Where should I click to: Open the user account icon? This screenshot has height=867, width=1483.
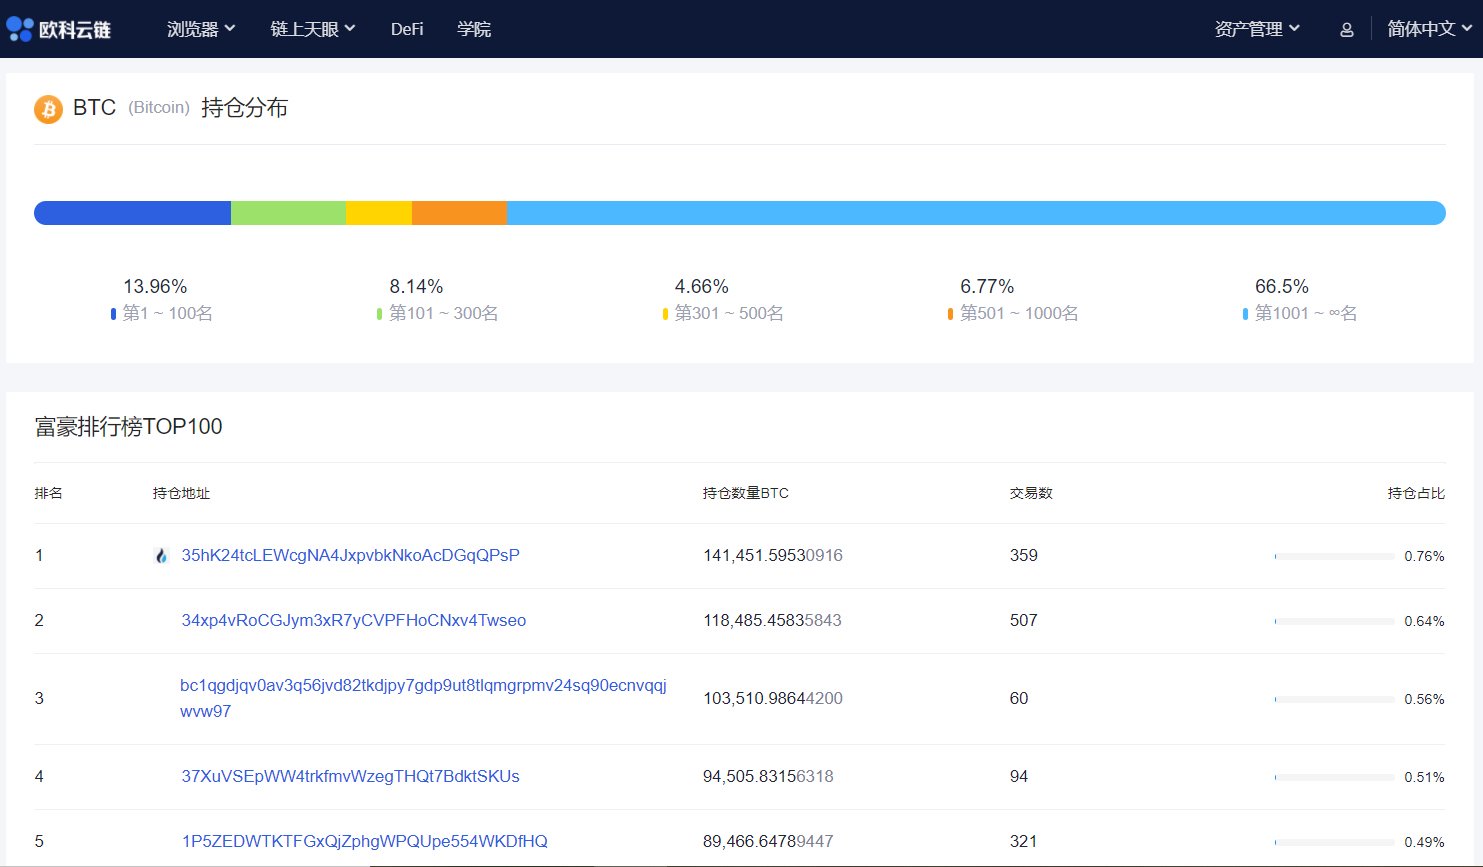(x=1347, y=30)
